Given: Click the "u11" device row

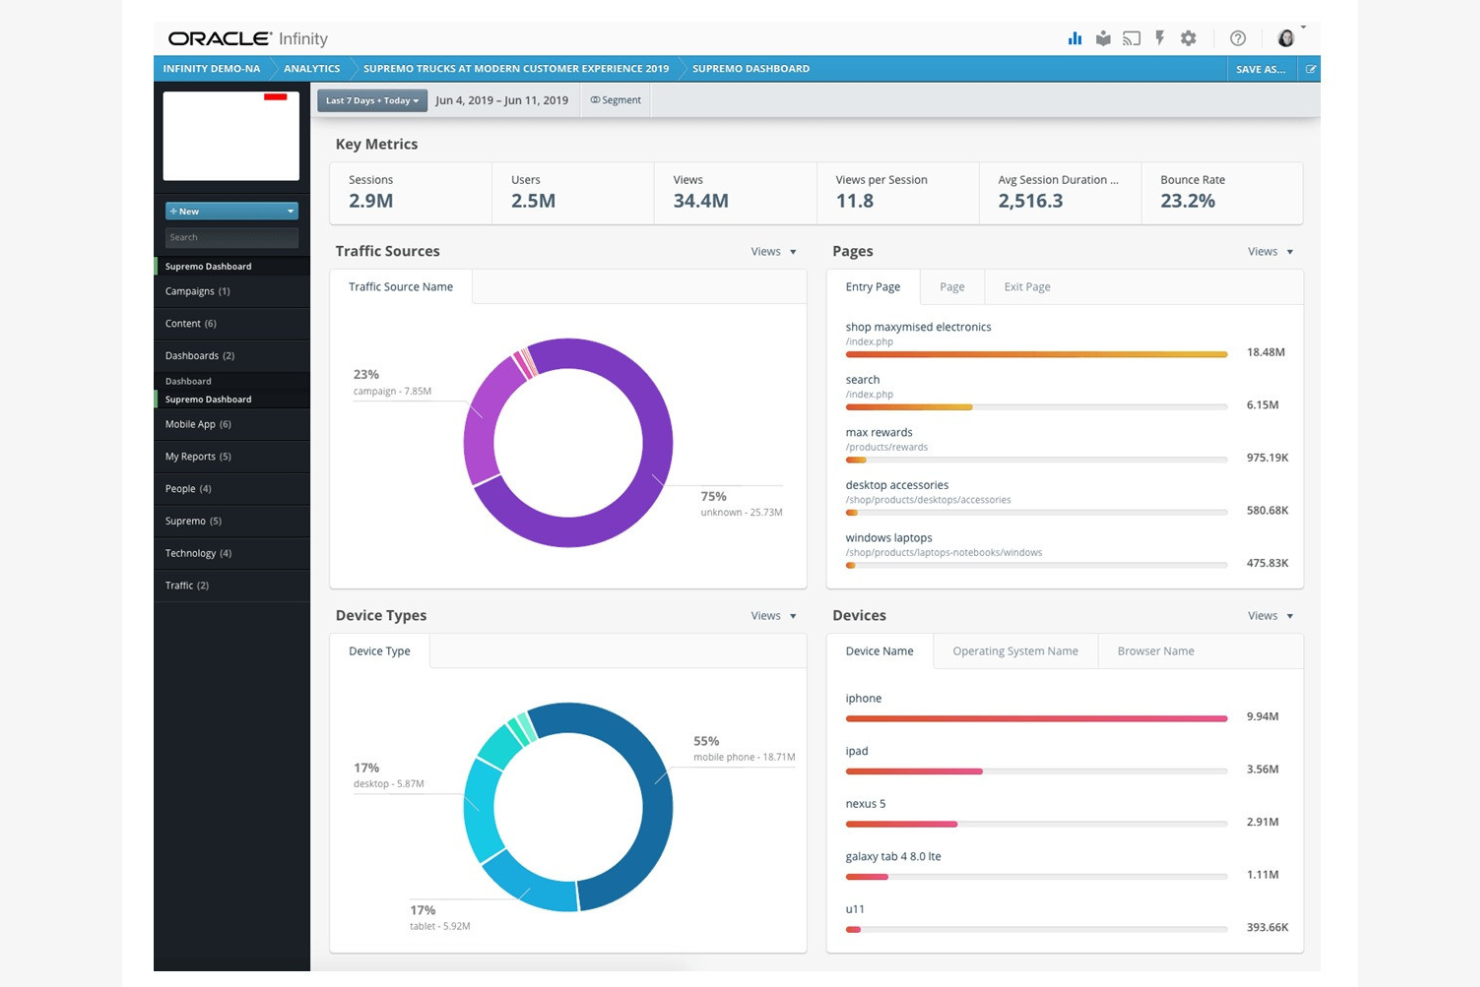Looking at the screenshot, I should click(1066, 919).
